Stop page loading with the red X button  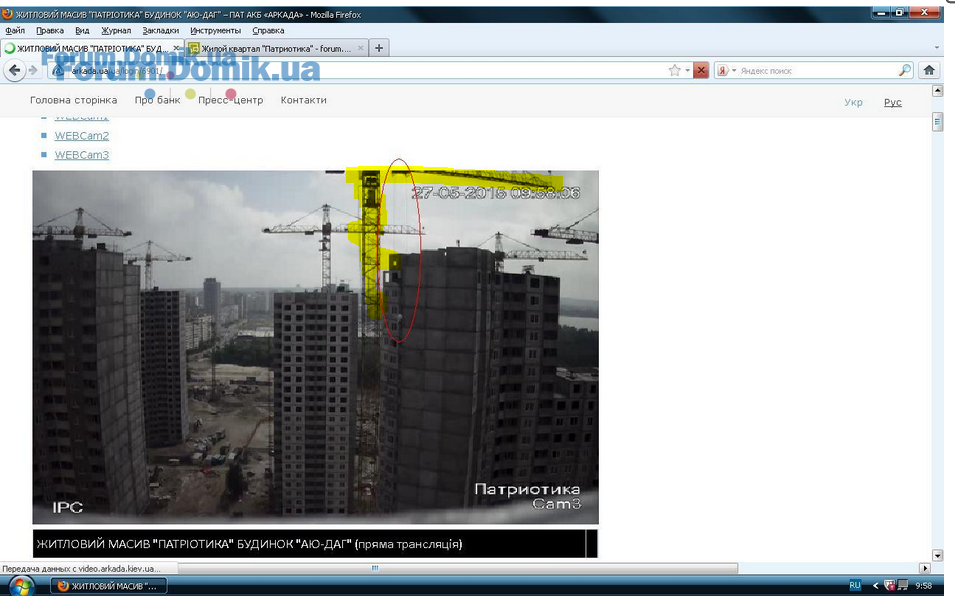pos(701,71)
